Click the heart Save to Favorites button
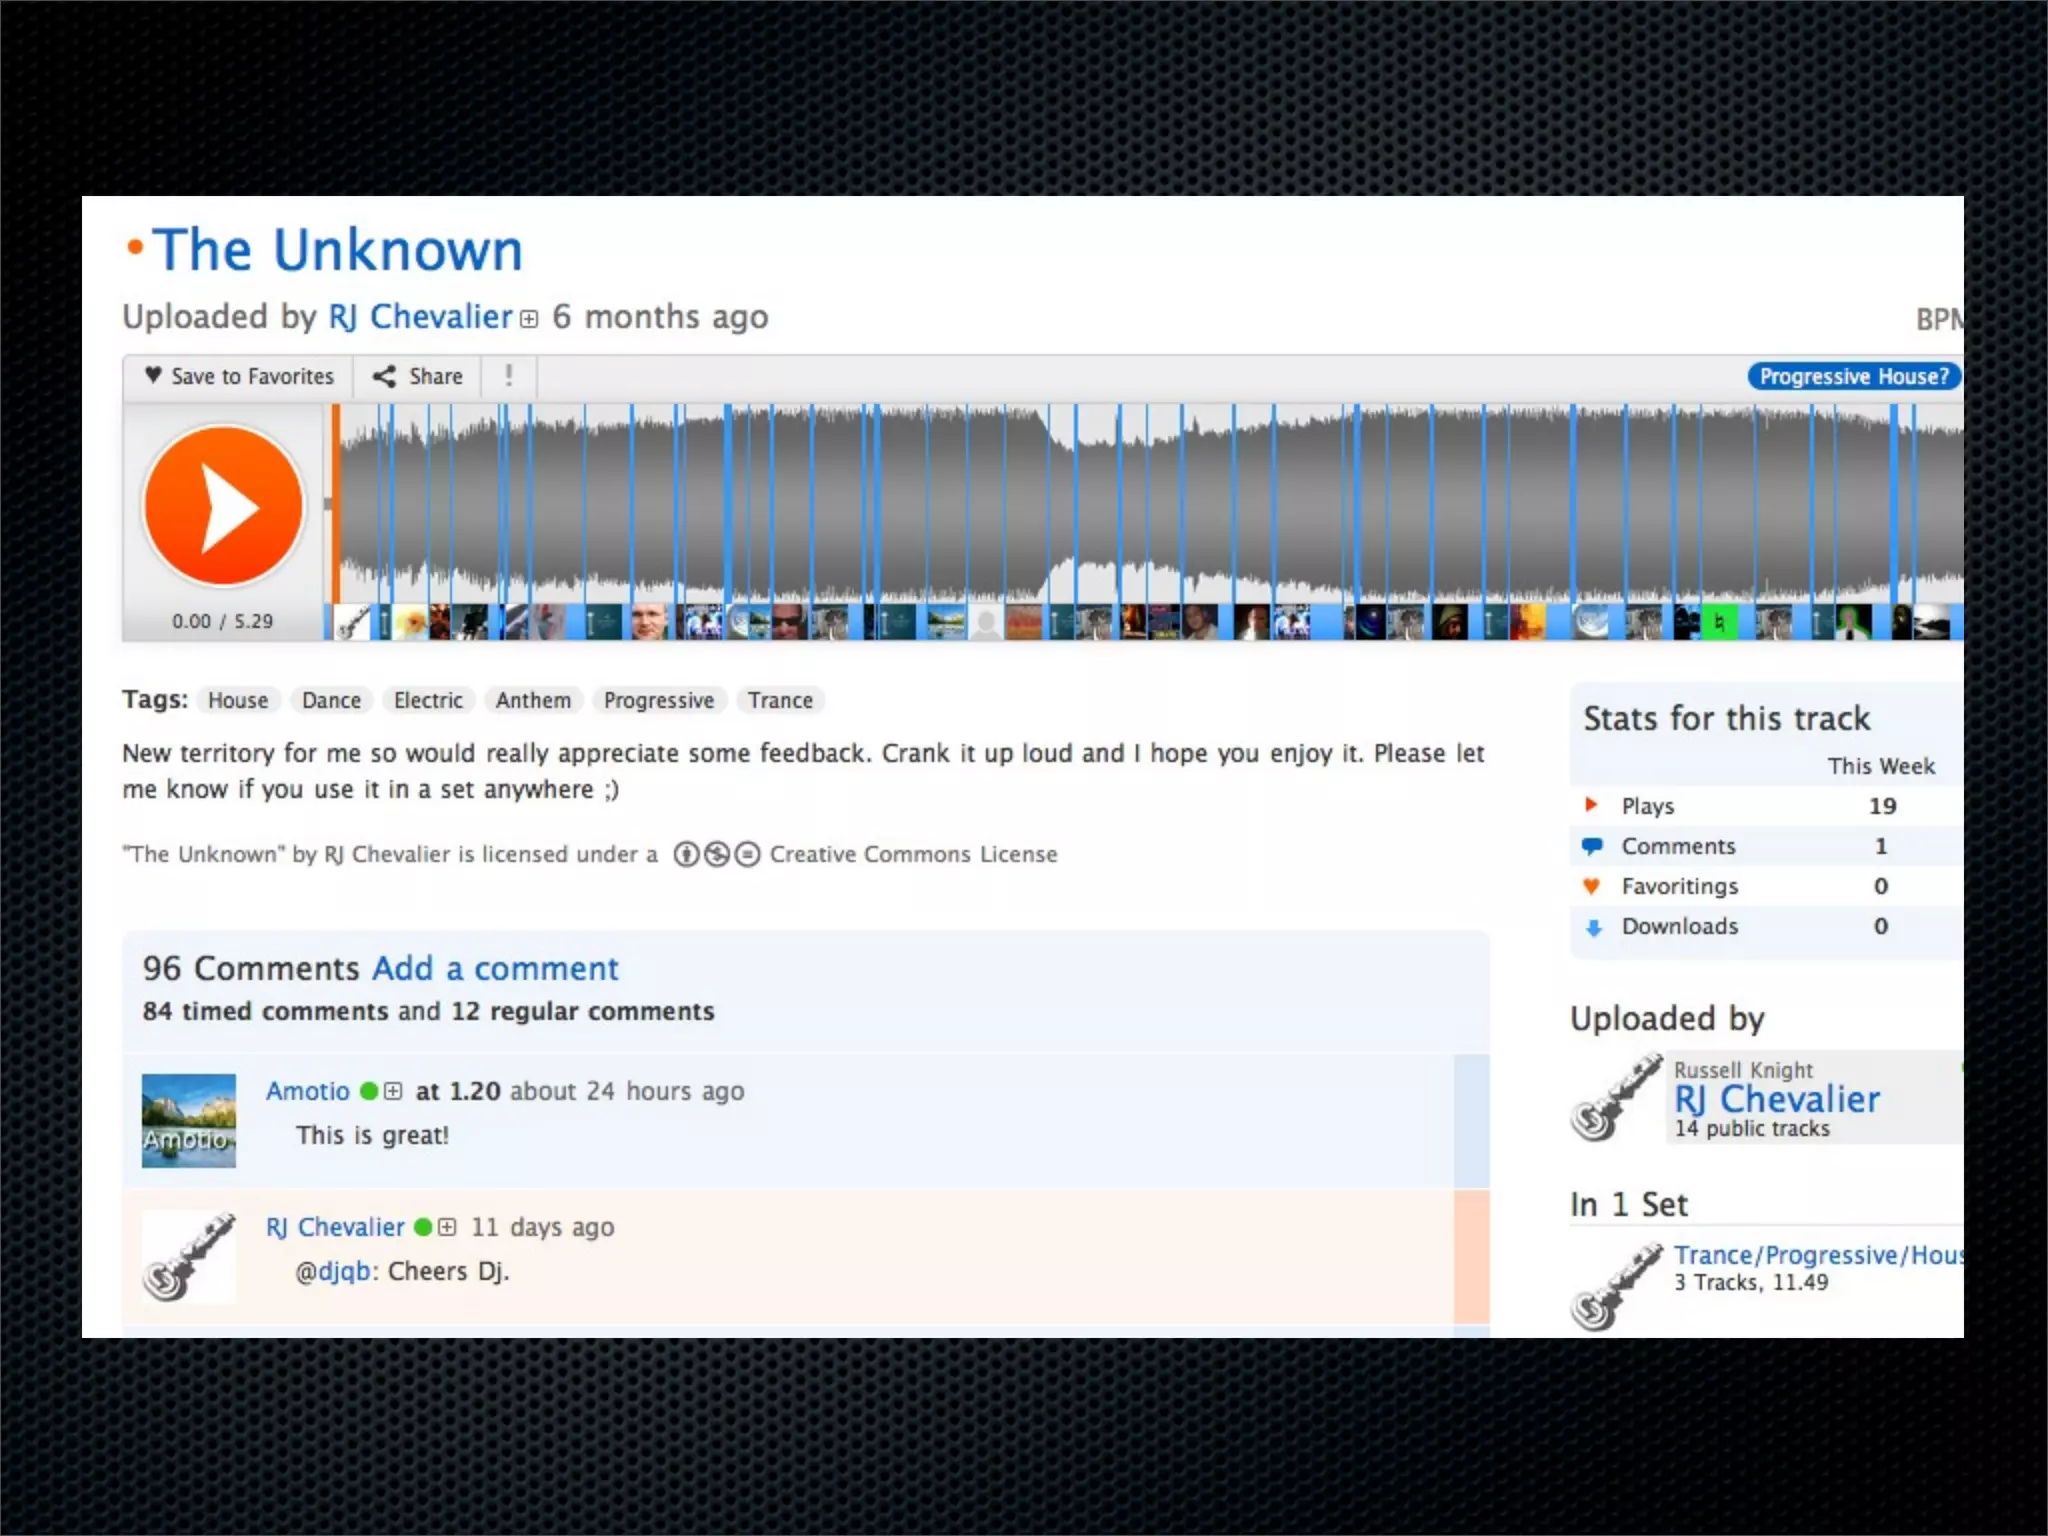This screenshot has height=1536, width=2048. pos(238,376)
